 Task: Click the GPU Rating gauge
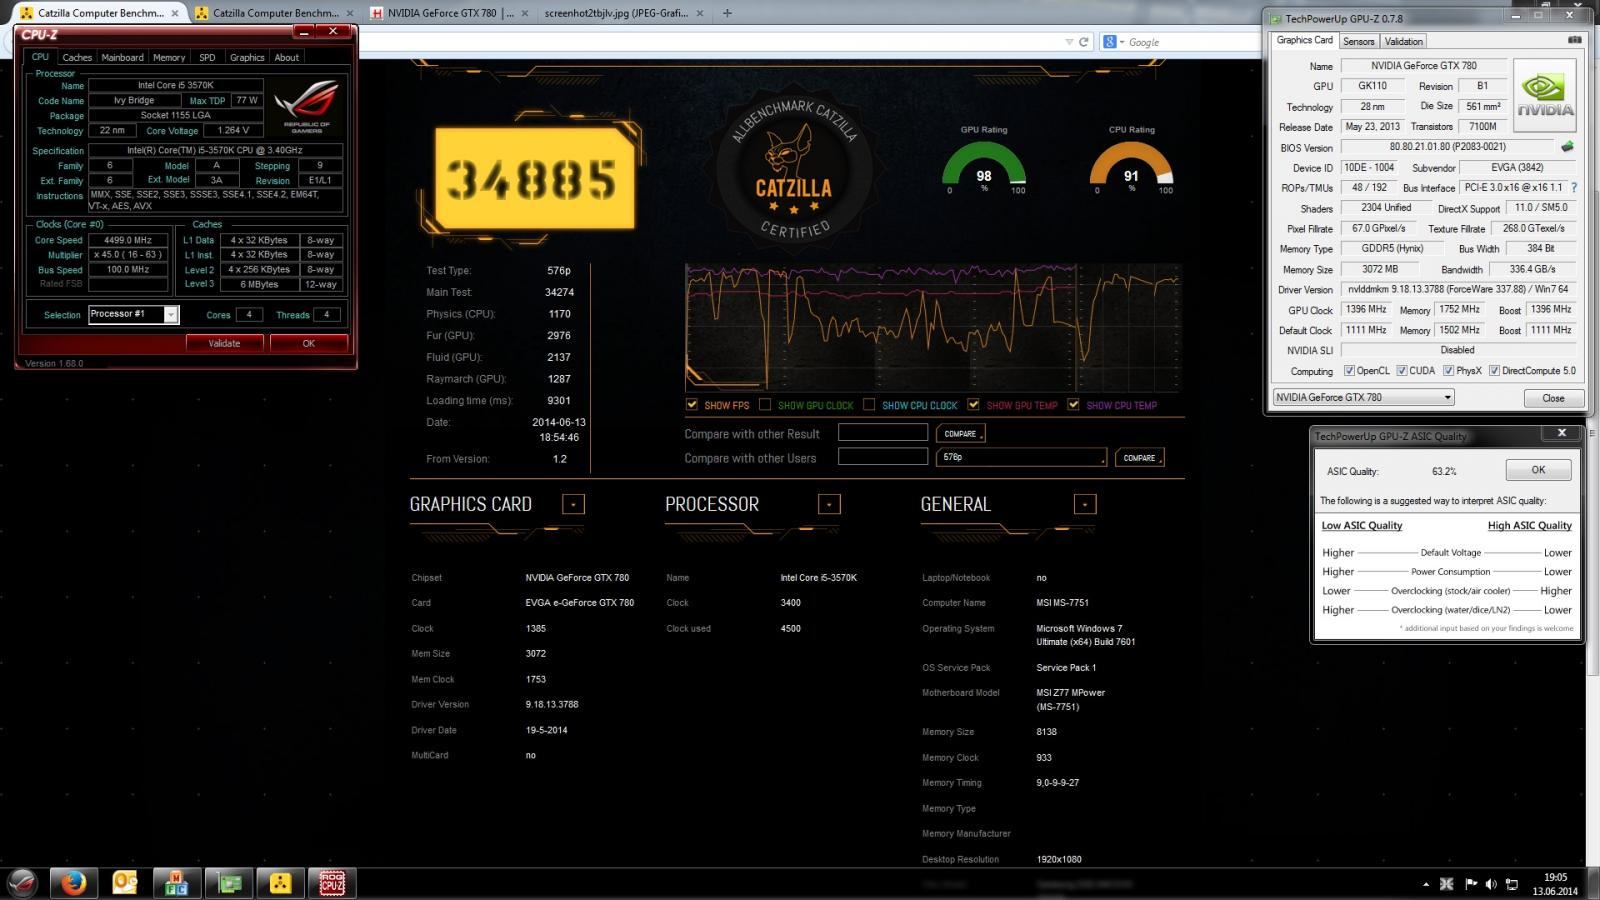(x=984, y=168)
